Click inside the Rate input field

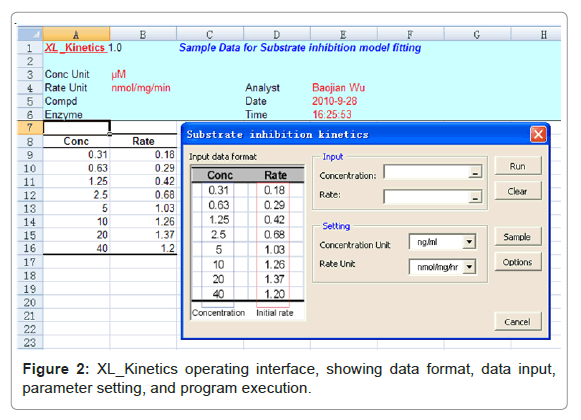[x=426, y=197]
